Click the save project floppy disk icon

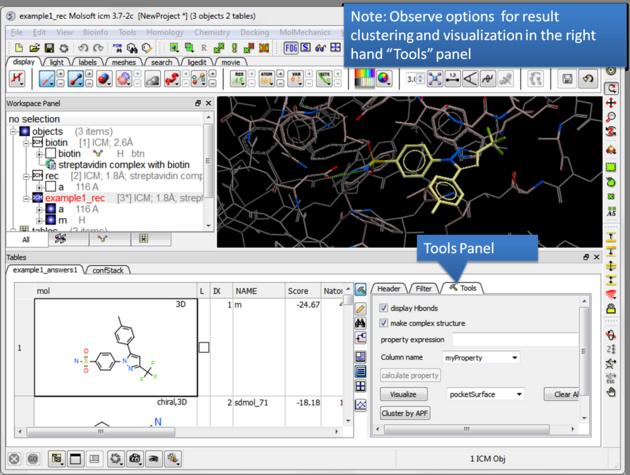coord(49,47)
